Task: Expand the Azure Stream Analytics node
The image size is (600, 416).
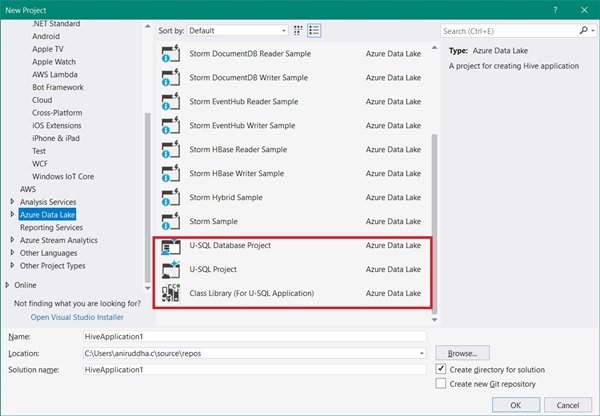Action: (x=12, y=240)
